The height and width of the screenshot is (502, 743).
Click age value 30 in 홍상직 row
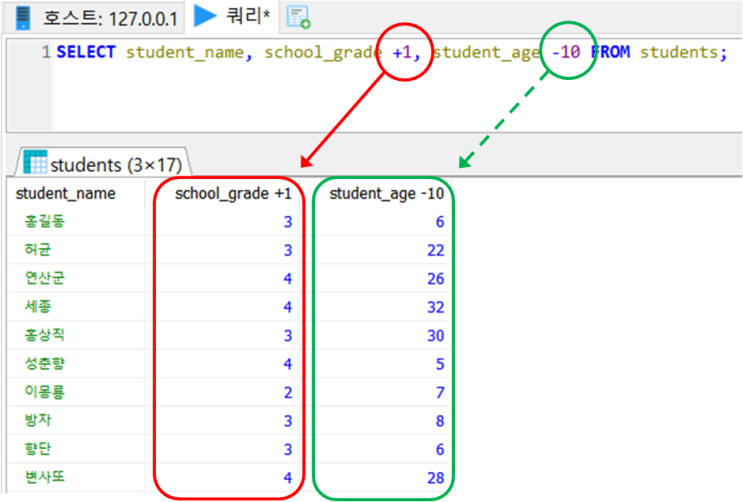[x=435, y=336]
